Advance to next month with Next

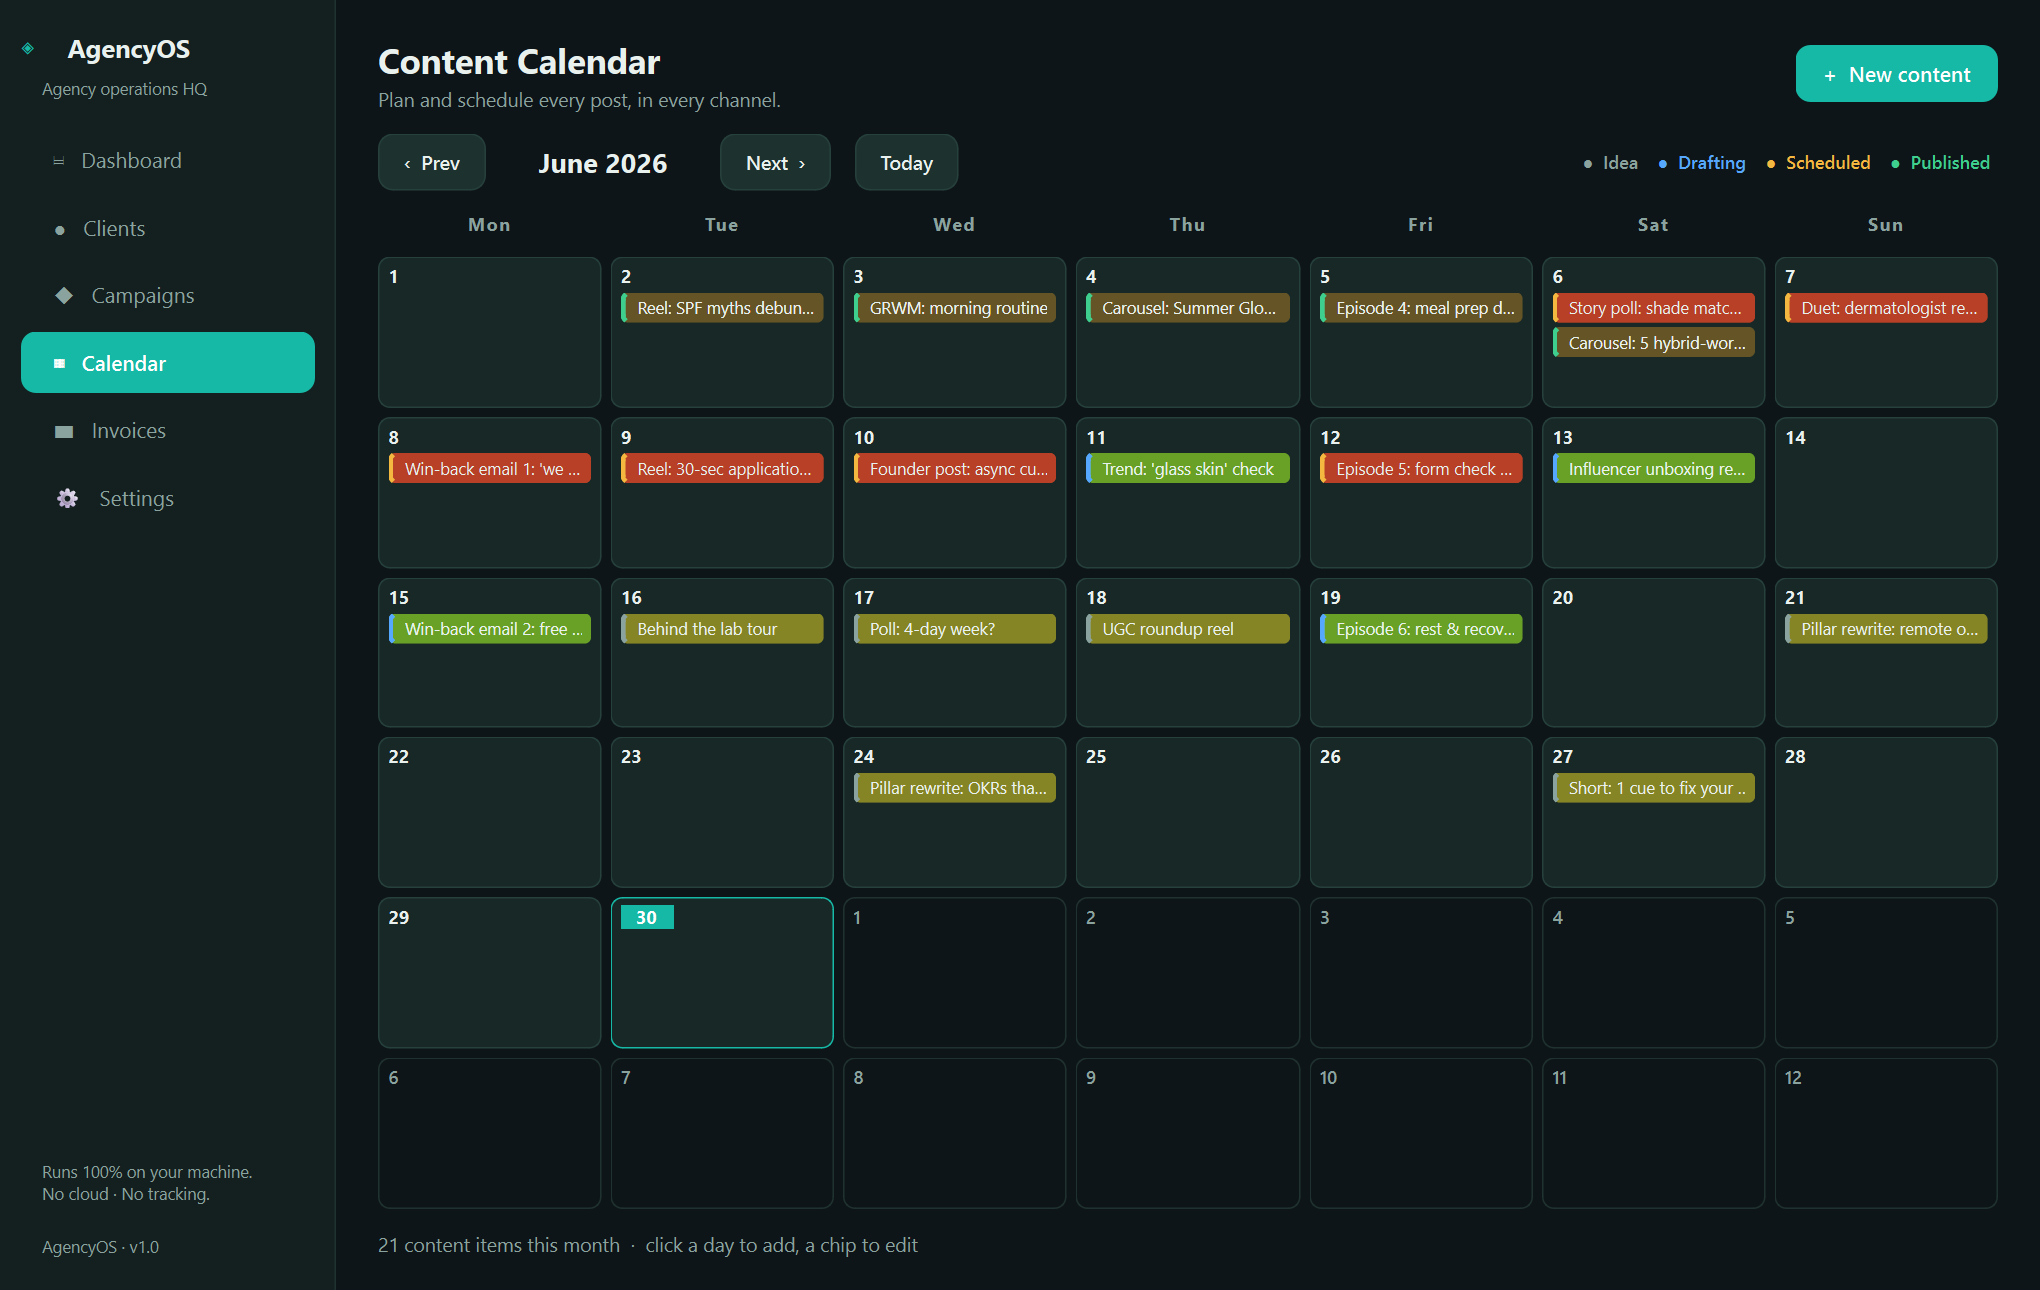coord(775,163)
